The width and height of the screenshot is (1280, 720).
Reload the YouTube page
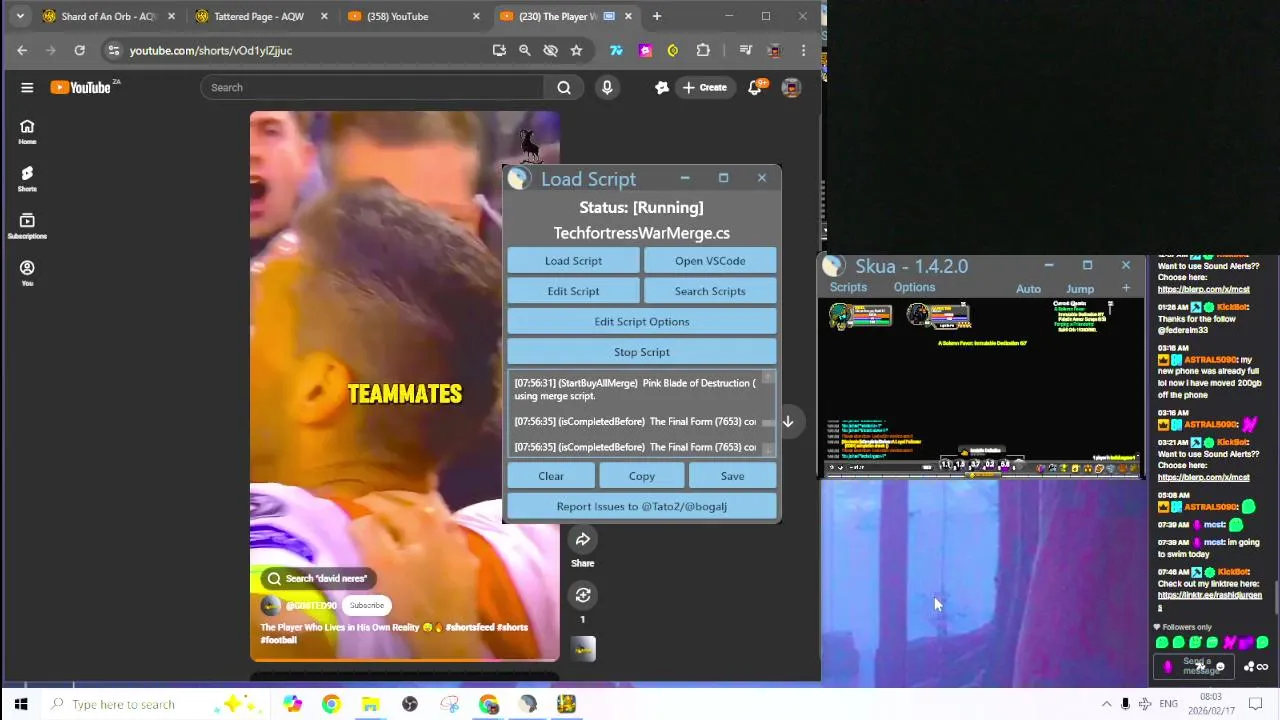(79, 50)
